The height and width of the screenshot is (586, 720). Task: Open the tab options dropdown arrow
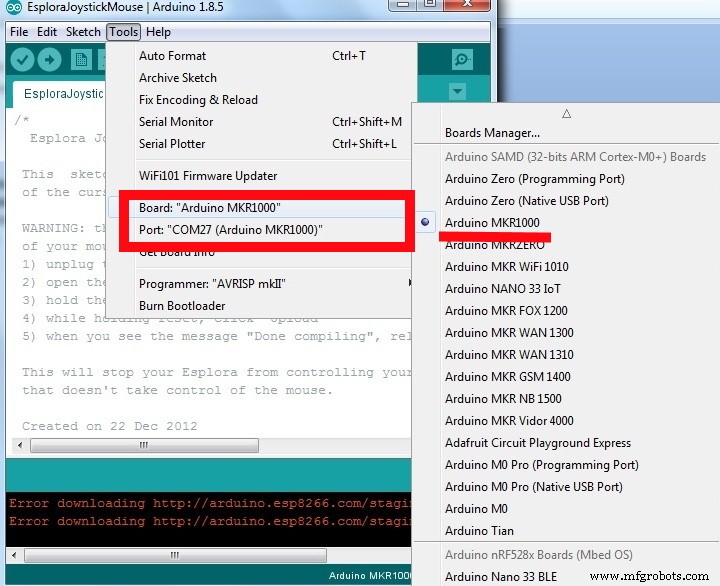click(457, 92)
